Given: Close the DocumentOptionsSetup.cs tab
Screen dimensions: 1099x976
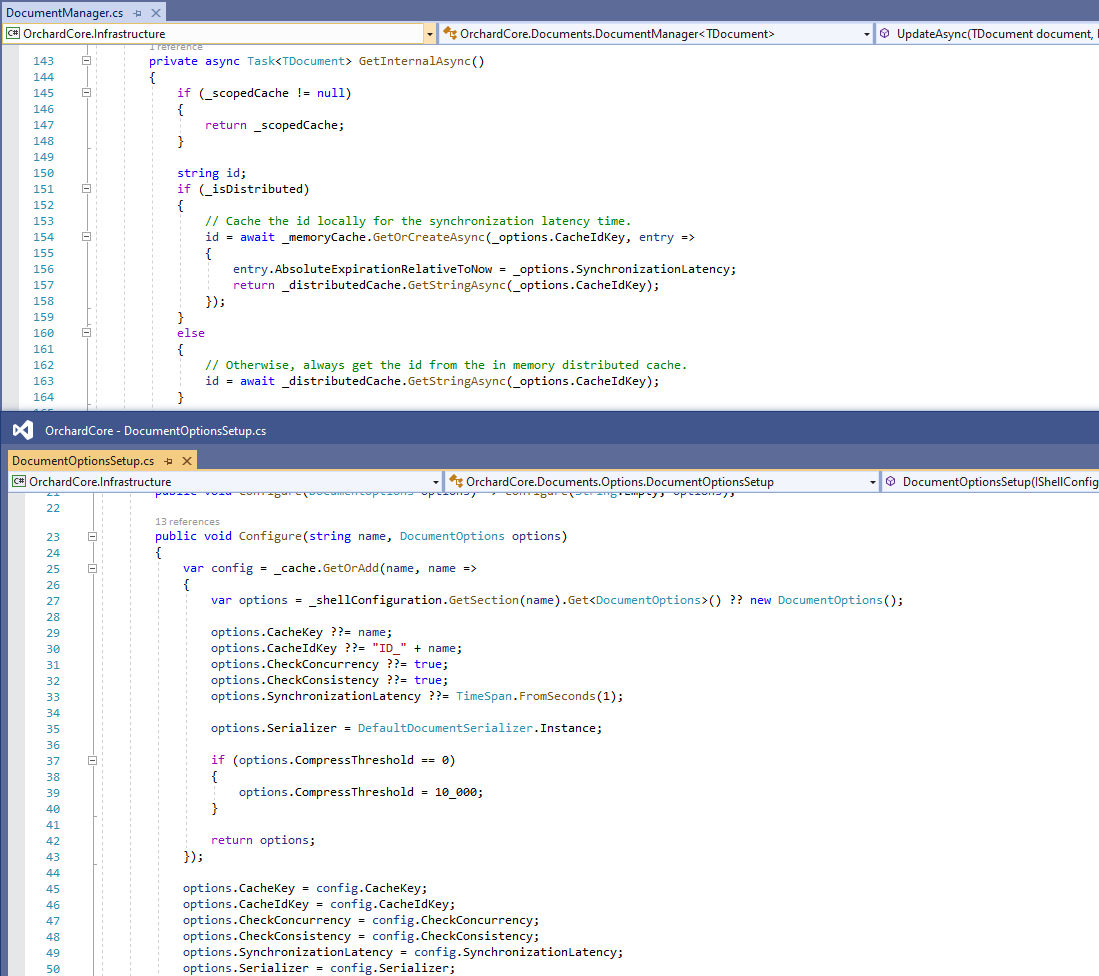Looking at the screenshot, I should 186,461.
